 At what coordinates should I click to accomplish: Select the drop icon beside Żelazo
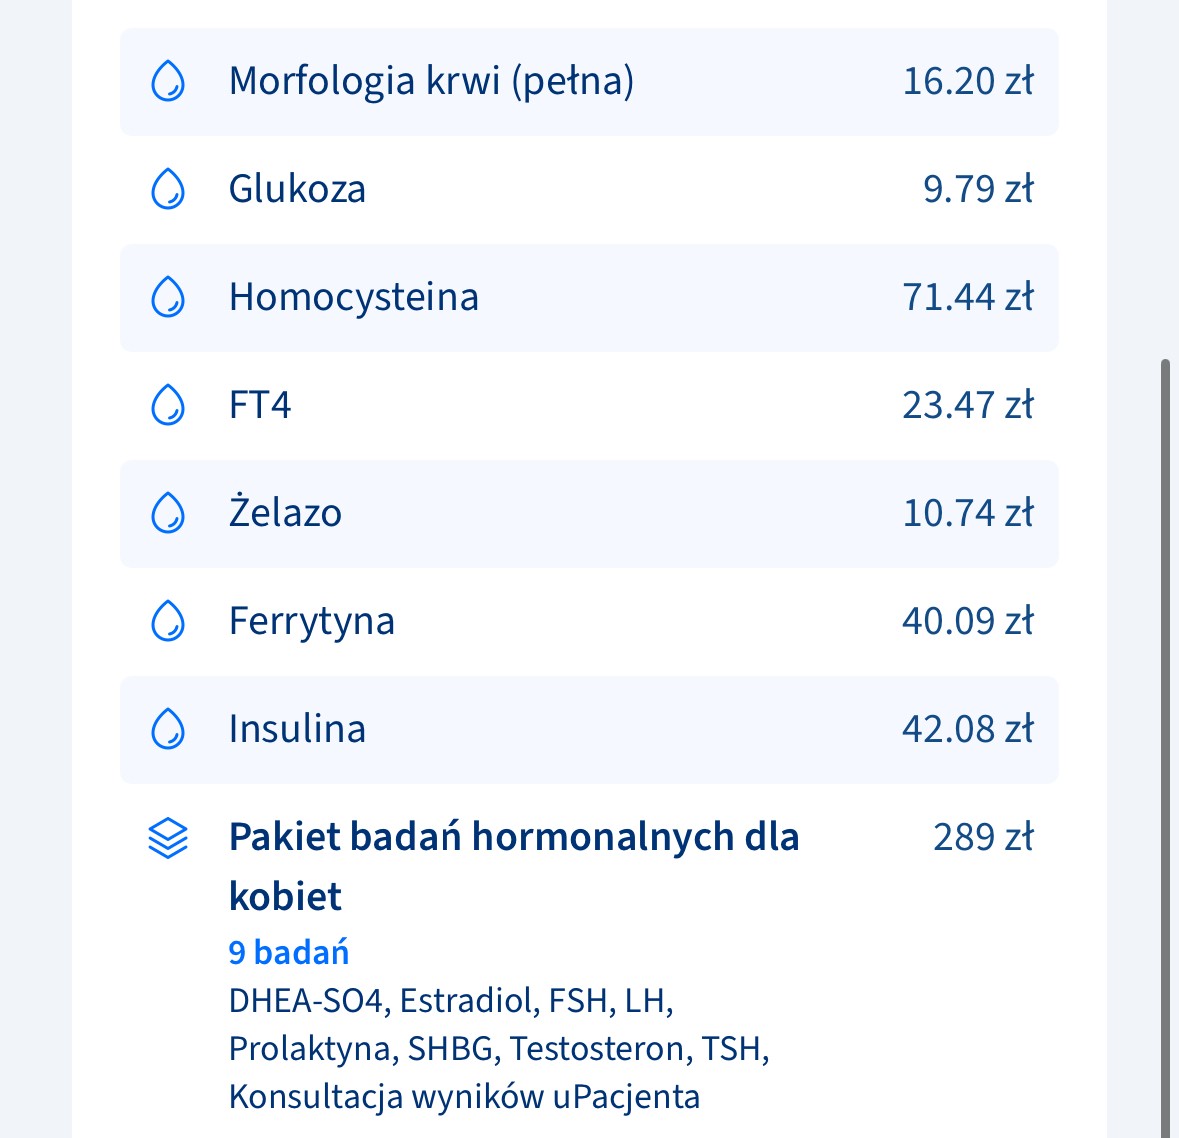tap(168, 513)
